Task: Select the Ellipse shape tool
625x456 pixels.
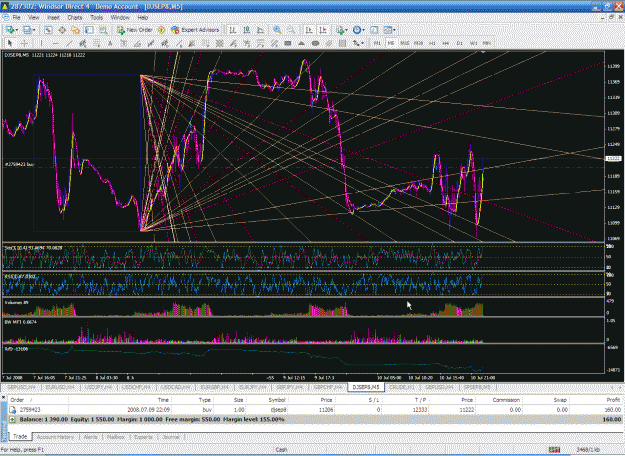Action: click(315, 43)
